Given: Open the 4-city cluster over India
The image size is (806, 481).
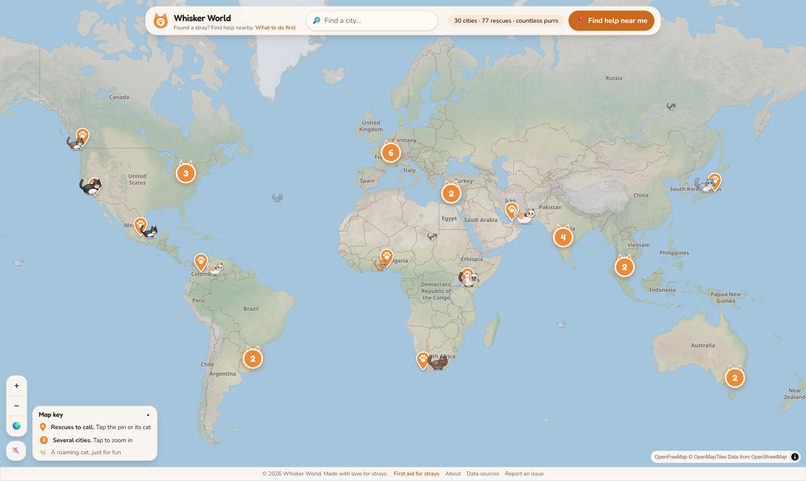Looking at the screenshot, I should coord(563,237).
